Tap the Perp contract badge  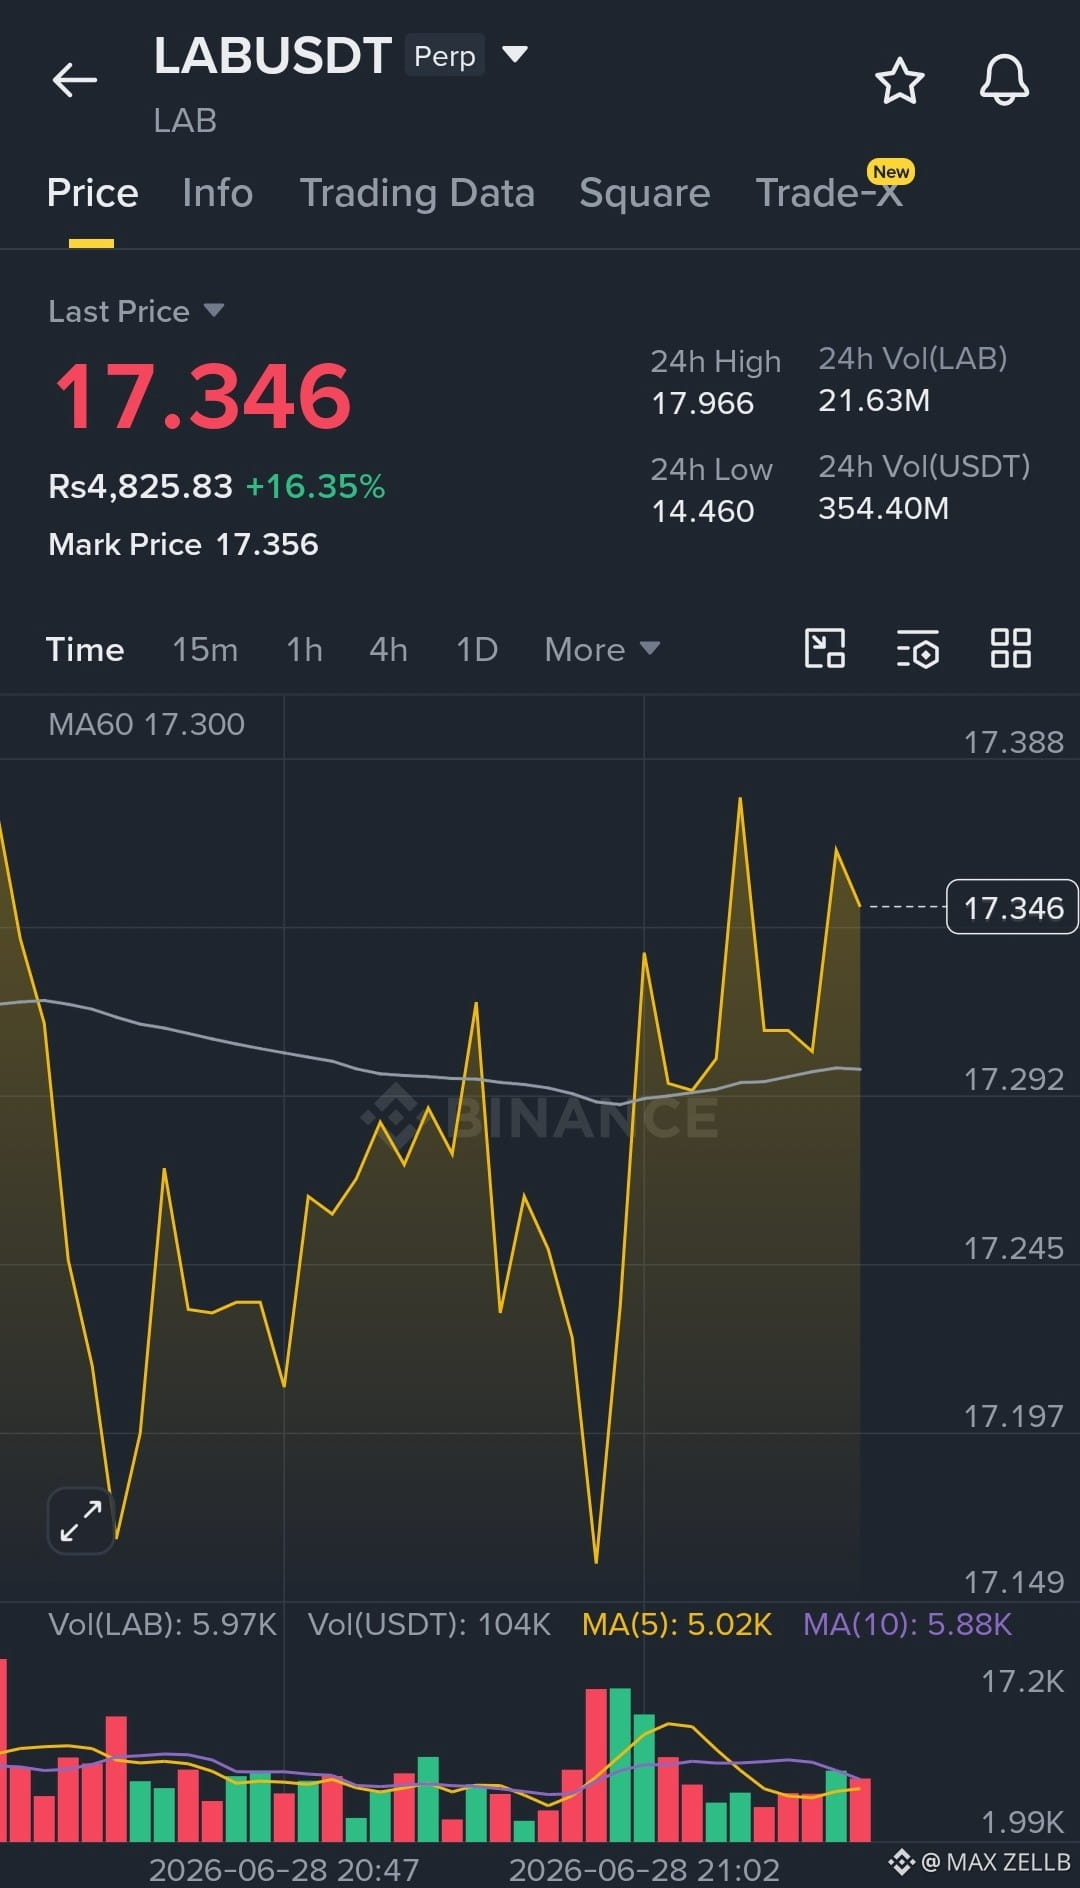tap(445, 56)
